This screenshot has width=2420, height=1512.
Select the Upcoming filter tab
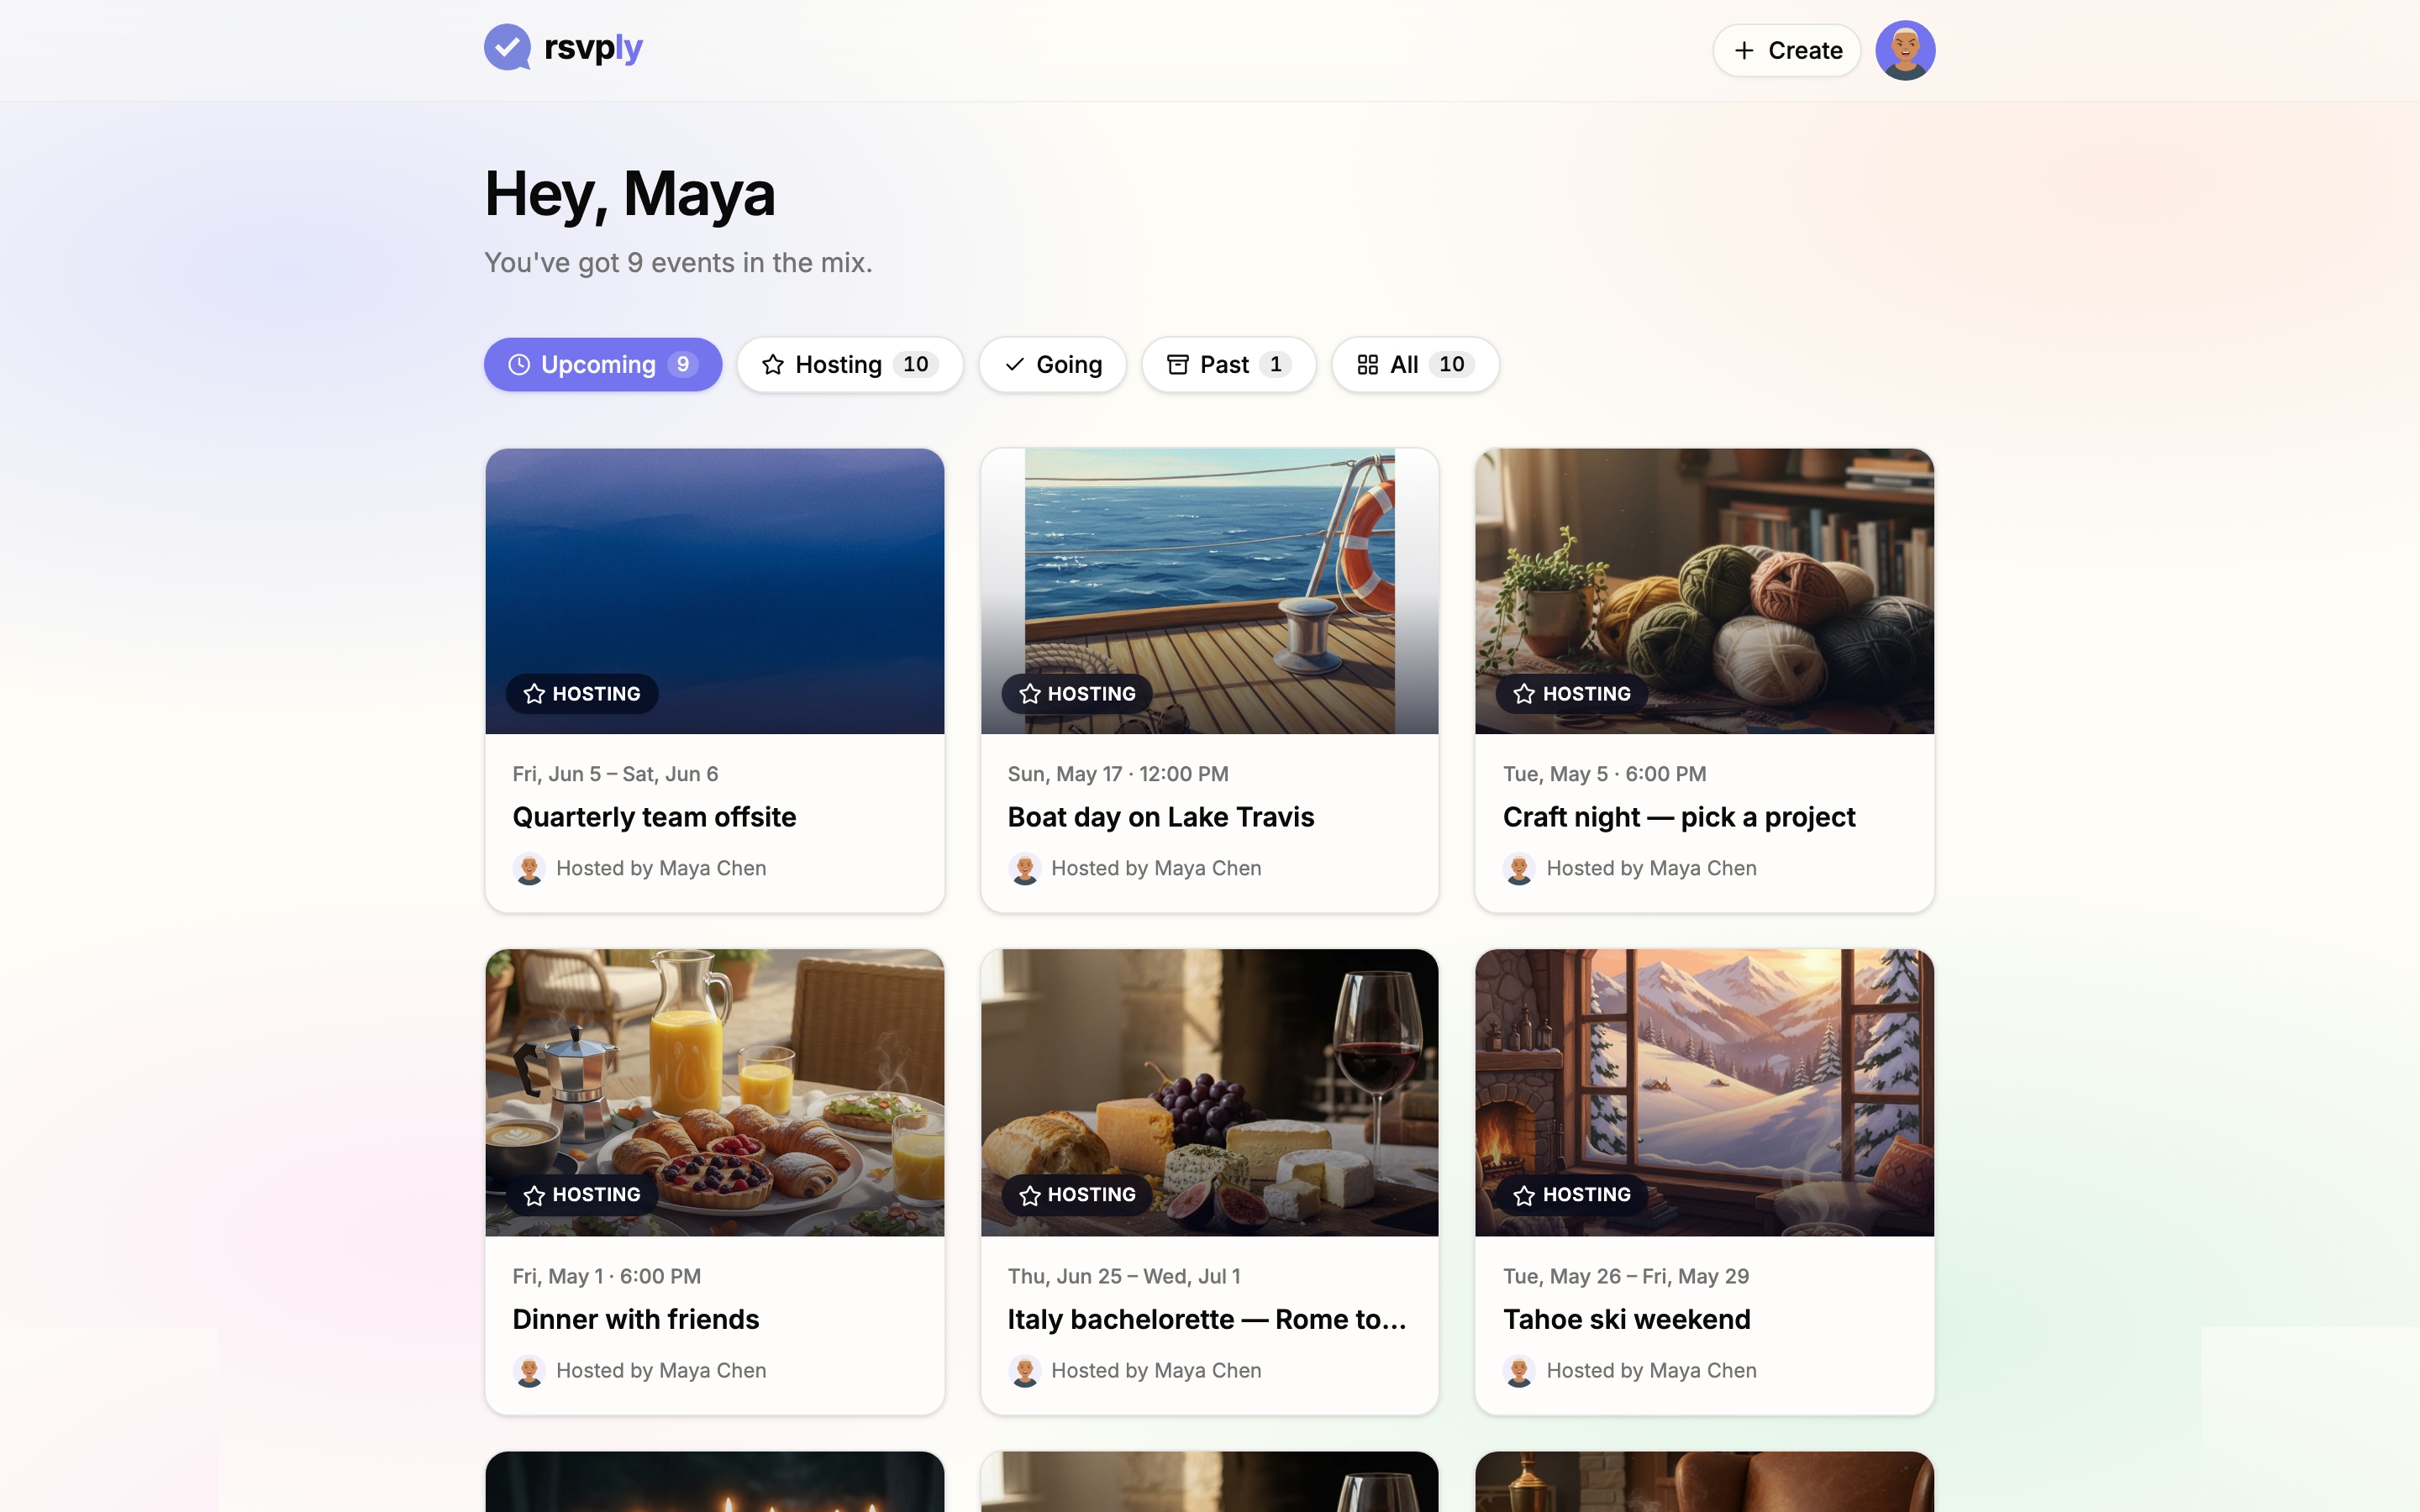[x=602, y=364]
